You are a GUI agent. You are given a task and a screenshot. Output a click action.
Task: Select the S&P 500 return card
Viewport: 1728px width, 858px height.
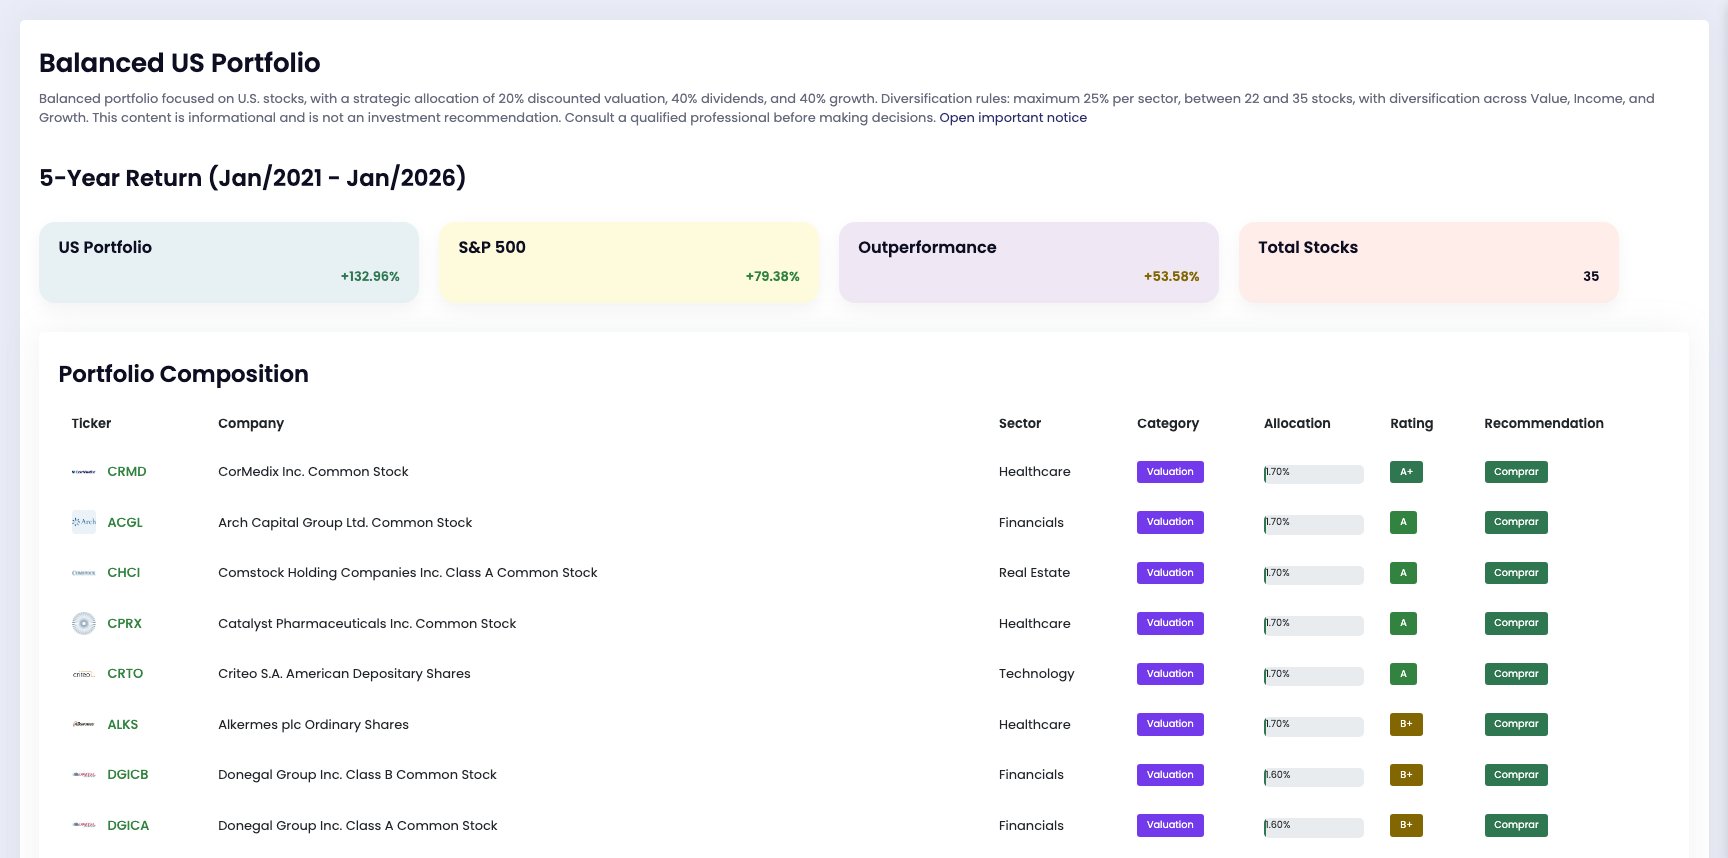(629, 262)
